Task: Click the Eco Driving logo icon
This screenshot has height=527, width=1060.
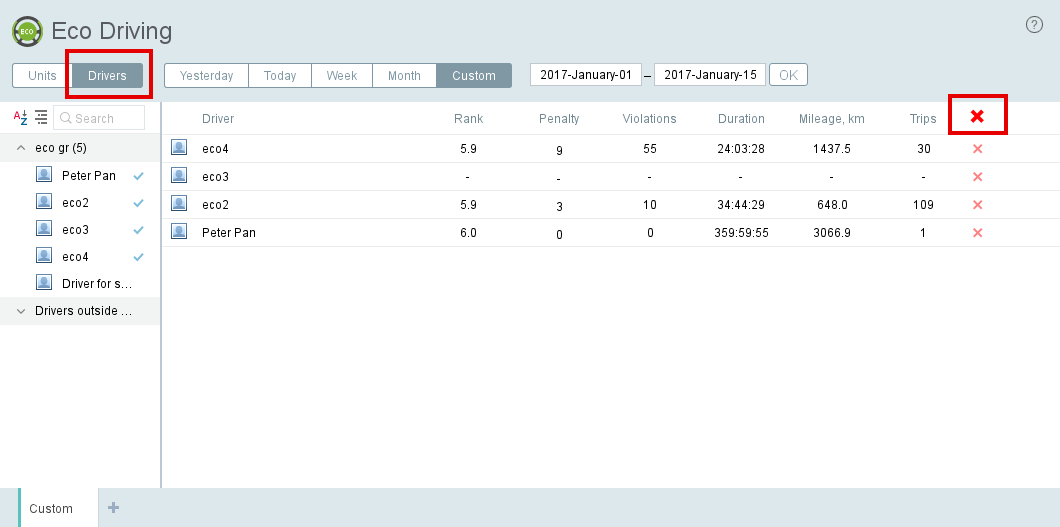Action: (27, 31)
